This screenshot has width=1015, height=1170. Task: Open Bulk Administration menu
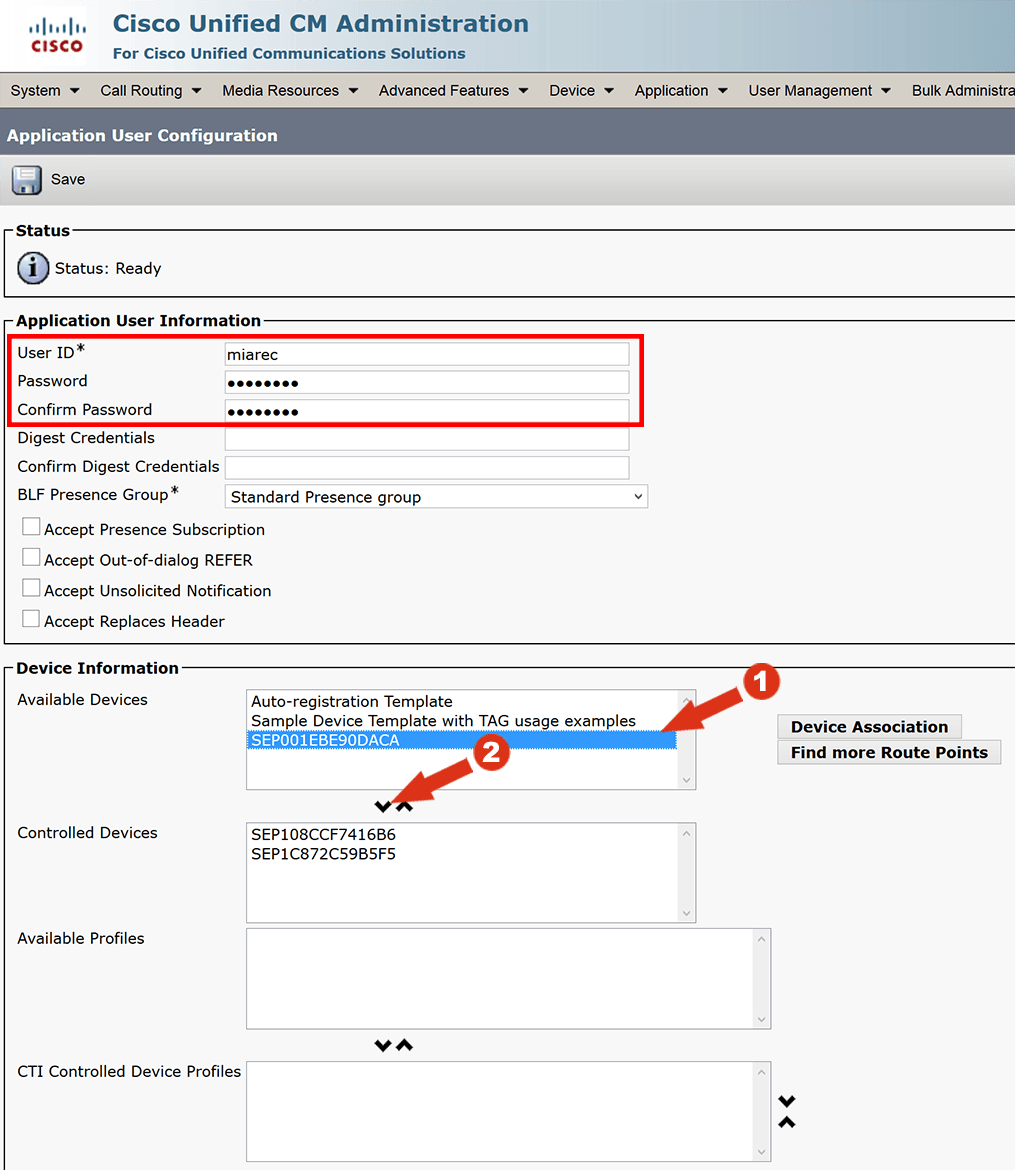(x=963, y=91)
